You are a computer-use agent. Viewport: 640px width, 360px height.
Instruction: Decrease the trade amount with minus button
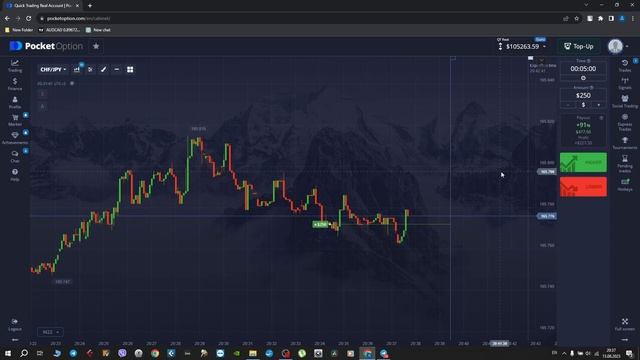[x=568, y=105]
